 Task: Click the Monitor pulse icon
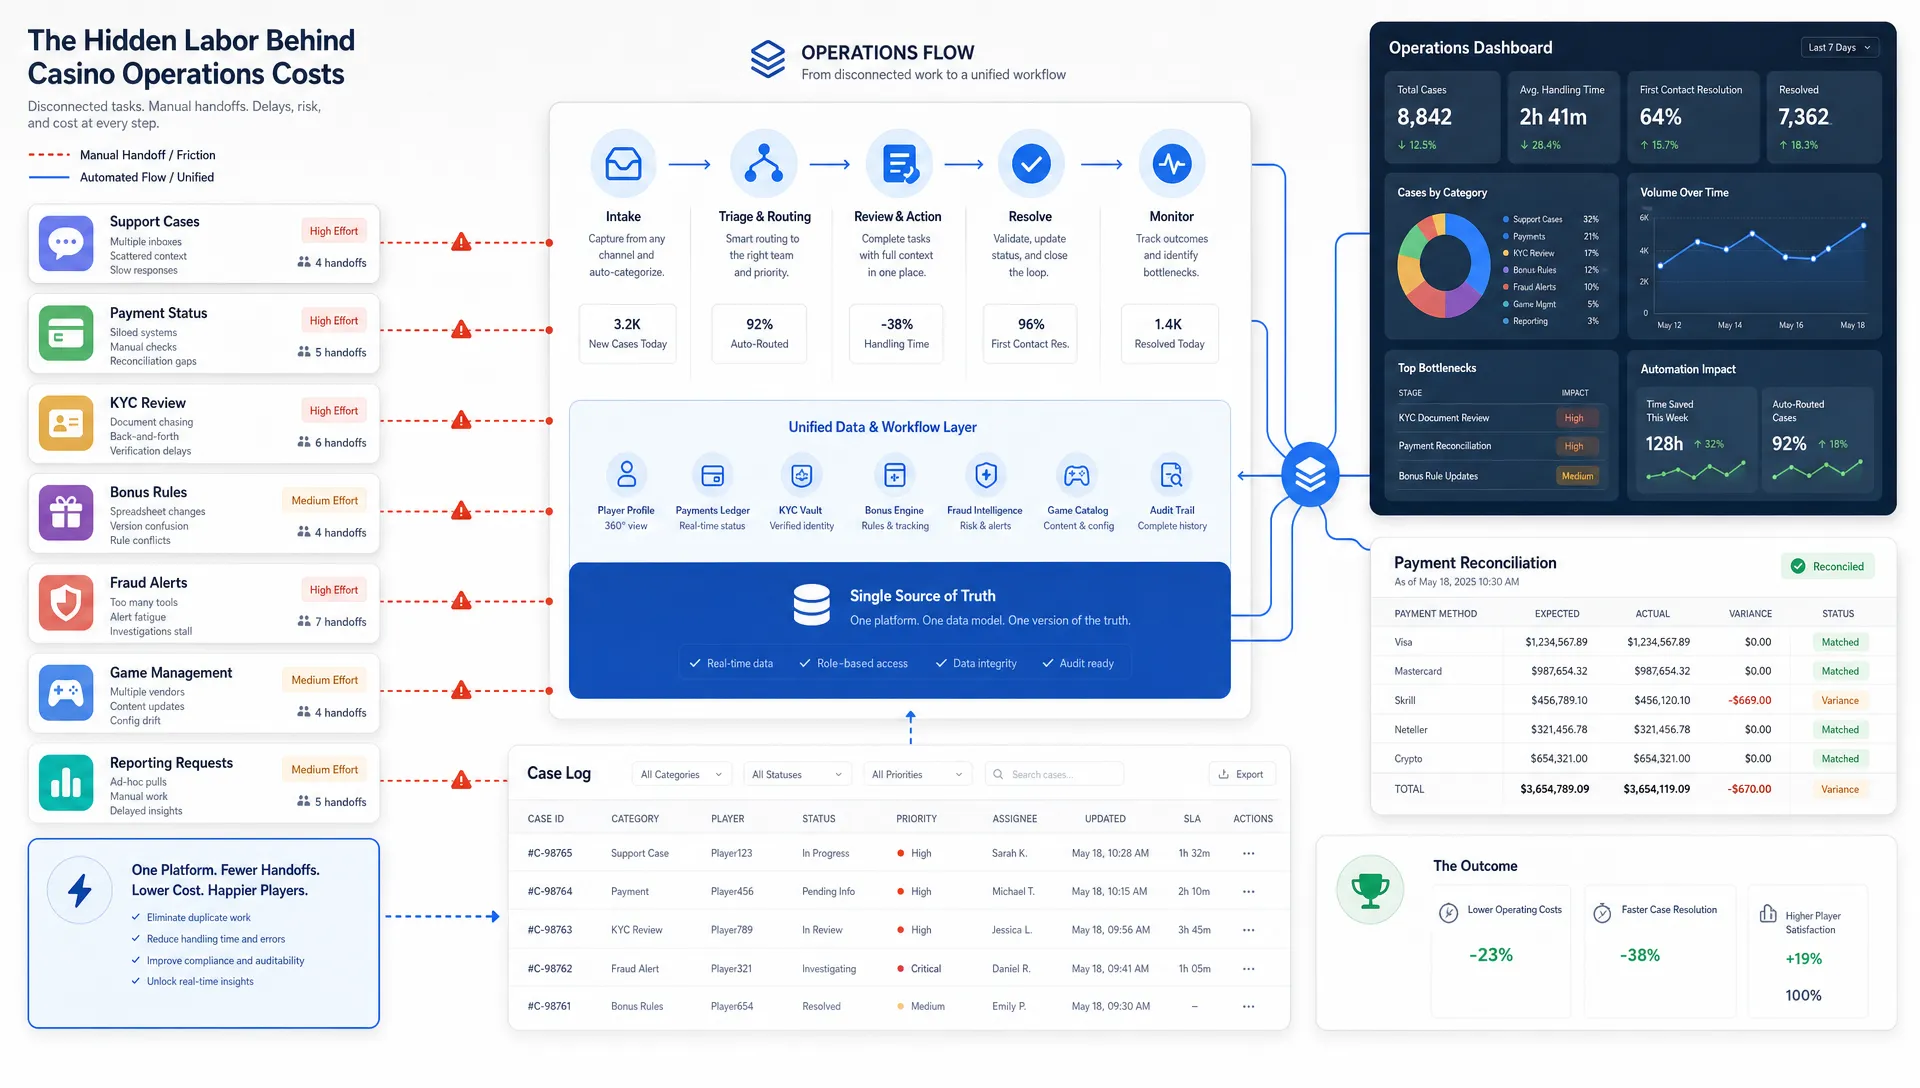pyautogui.click(x=1172, y=163)
